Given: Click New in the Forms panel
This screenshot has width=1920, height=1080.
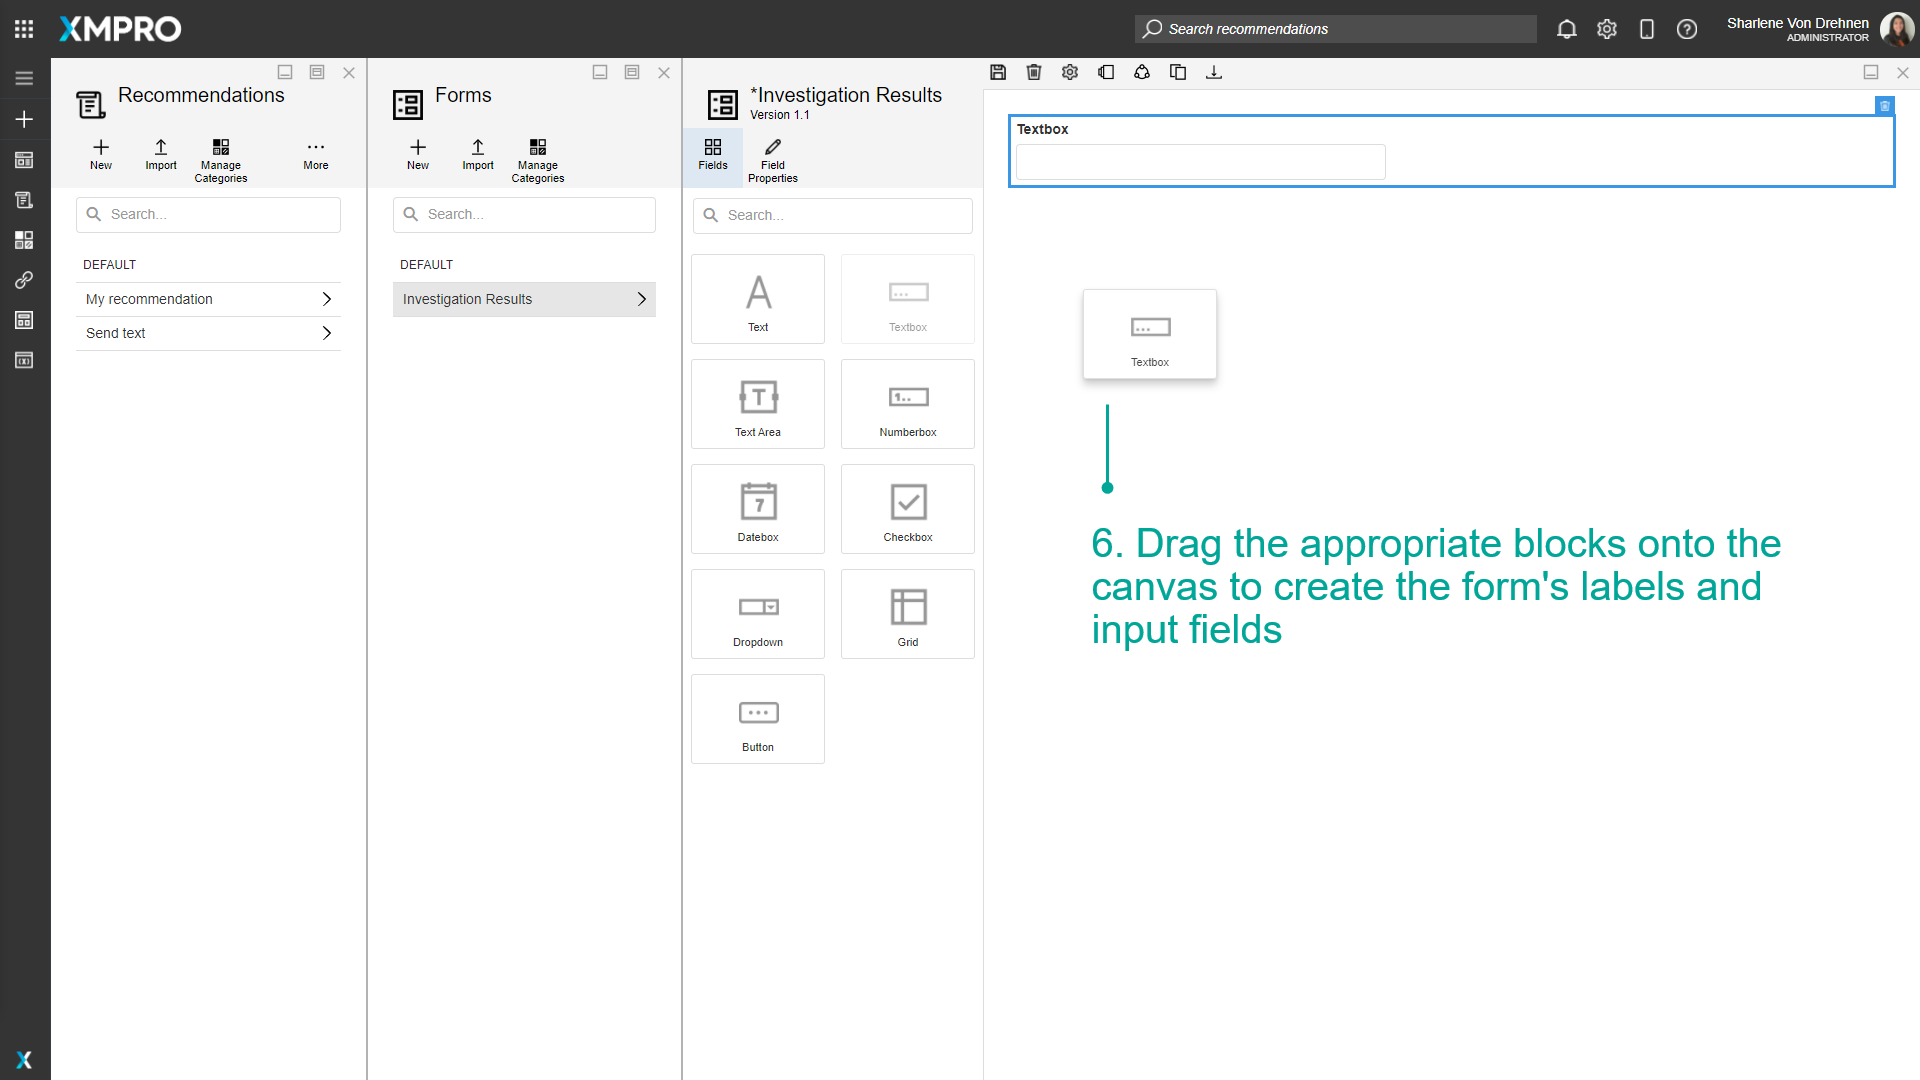Looking at the screenshot, I should [x=417, y=154].
